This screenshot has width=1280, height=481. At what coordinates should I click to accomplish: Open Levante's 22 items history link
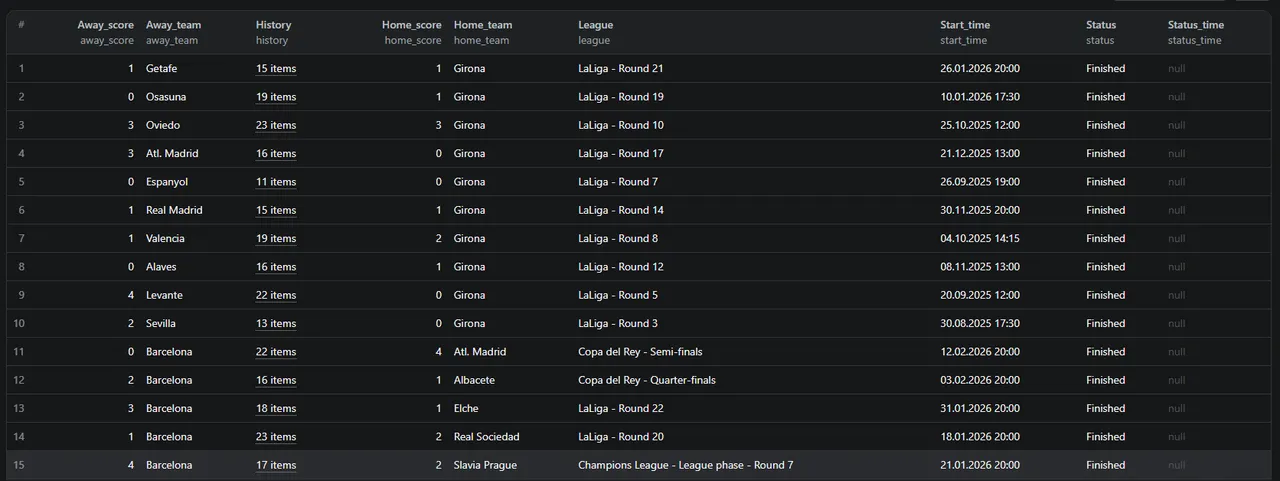[276, 296]
